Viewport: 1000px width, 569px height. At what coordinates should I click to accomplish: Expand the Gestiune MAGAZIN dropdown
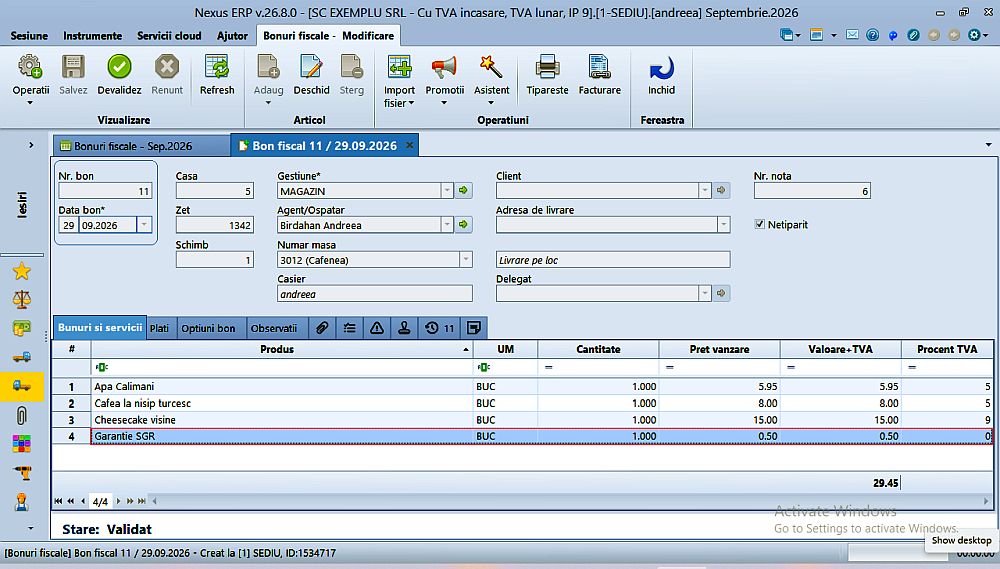point(447,190)
